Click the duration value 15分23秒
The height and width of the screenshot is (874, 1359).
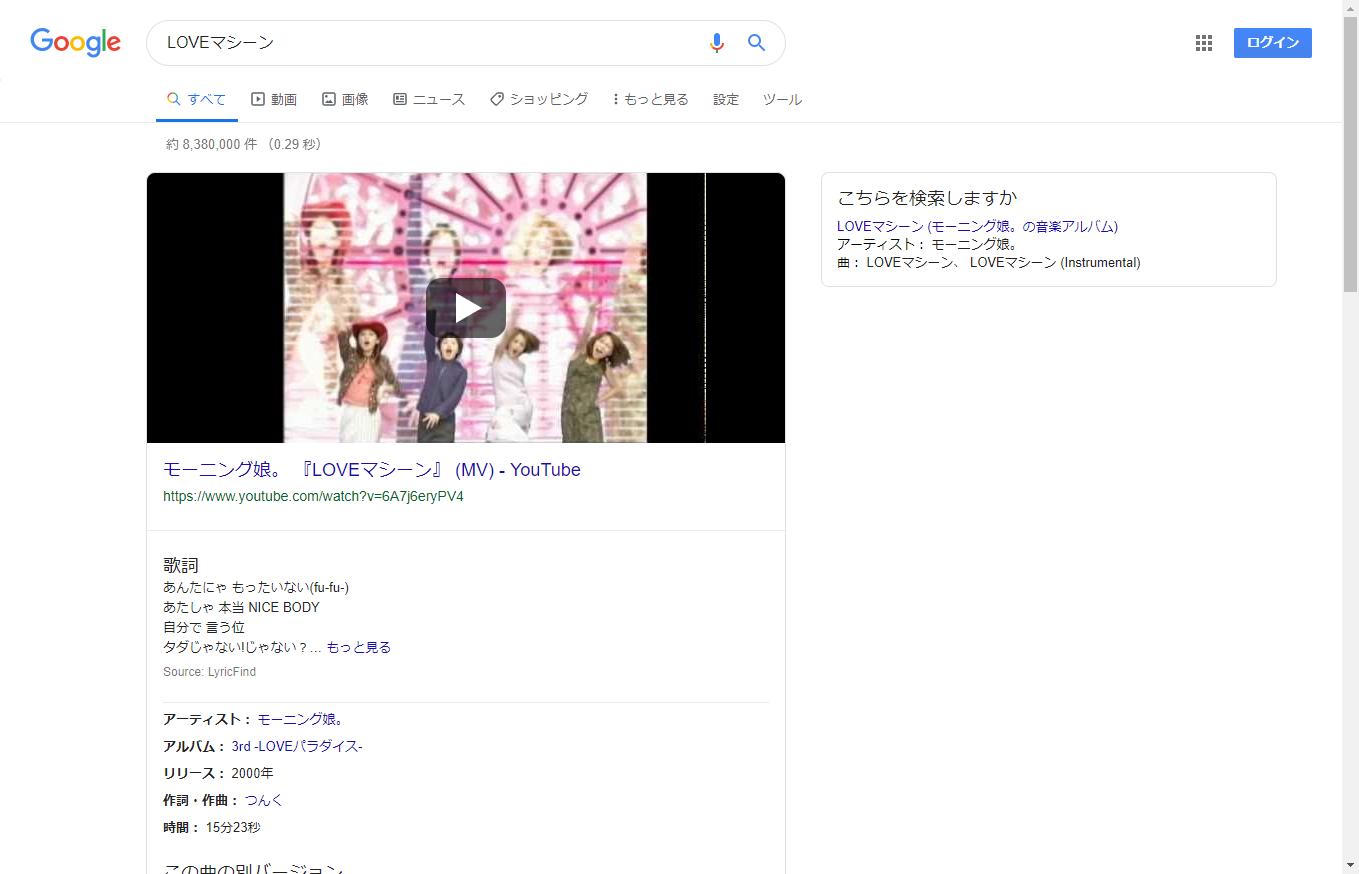point(233,827)
